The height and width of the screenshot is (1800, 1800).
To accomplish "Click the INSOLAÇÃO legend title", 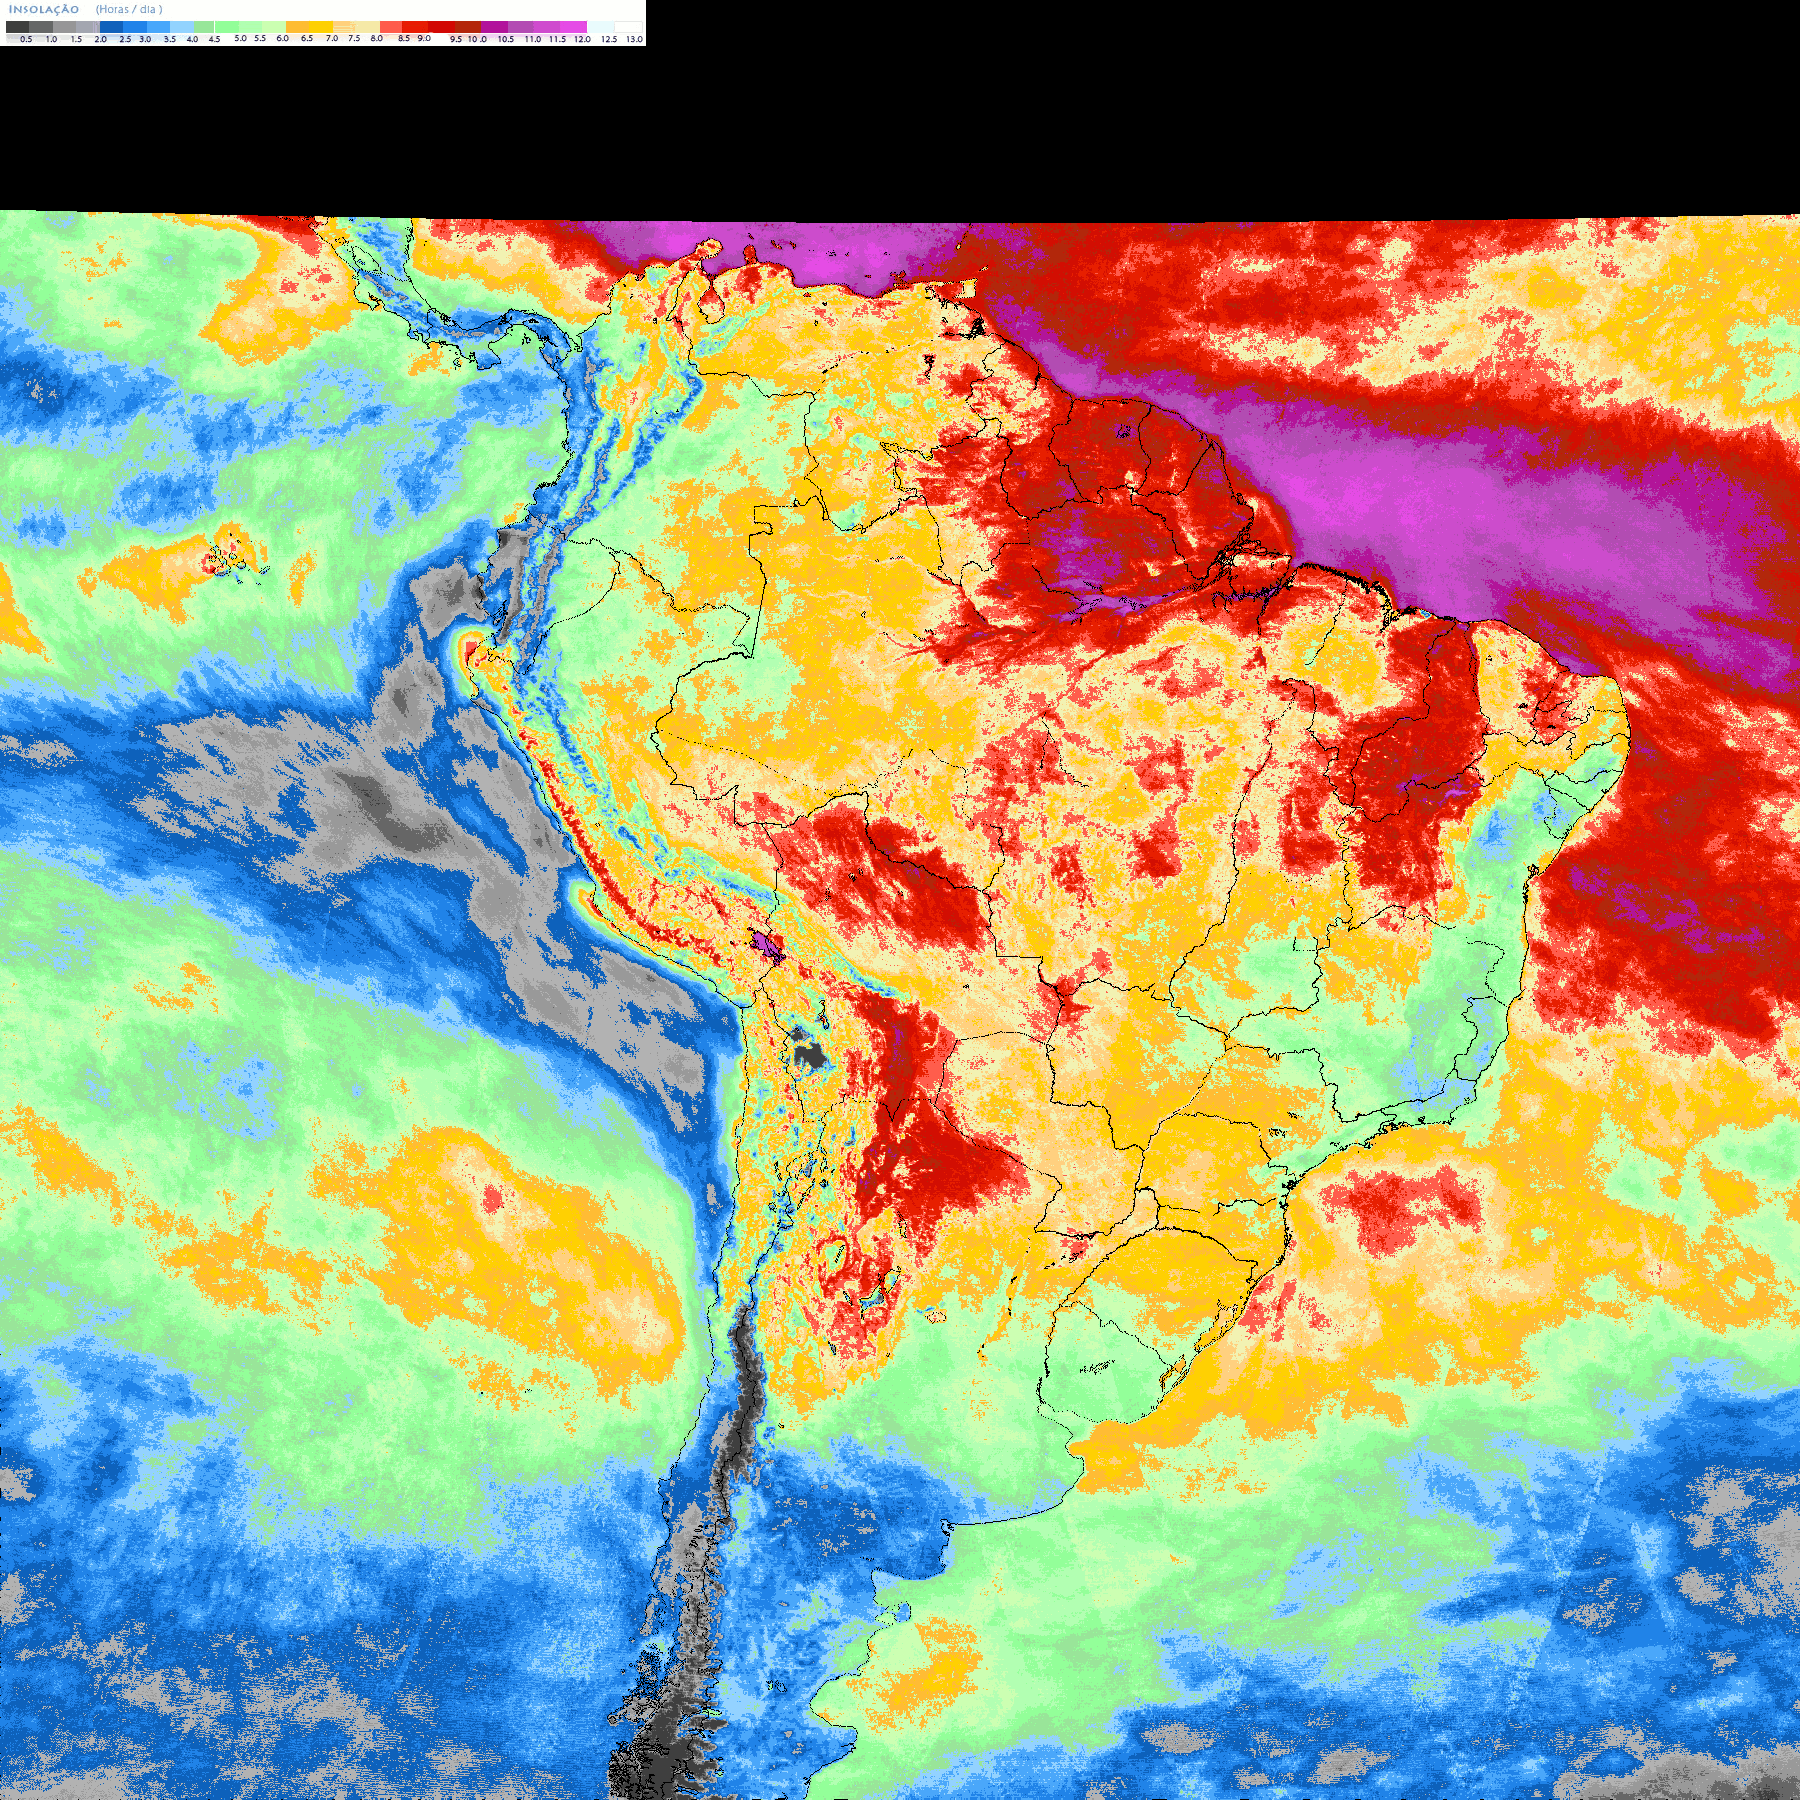I will point(44,9).
